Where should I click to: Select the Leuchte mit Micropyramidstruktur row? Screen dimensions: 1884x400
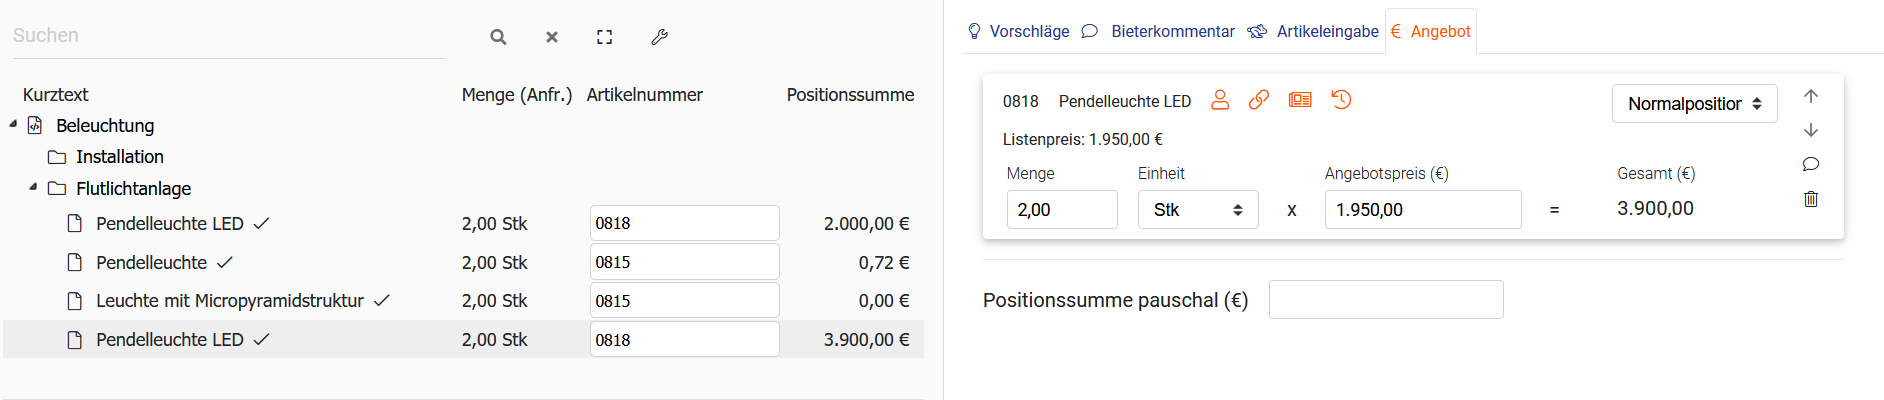click(x=229, y=301)
